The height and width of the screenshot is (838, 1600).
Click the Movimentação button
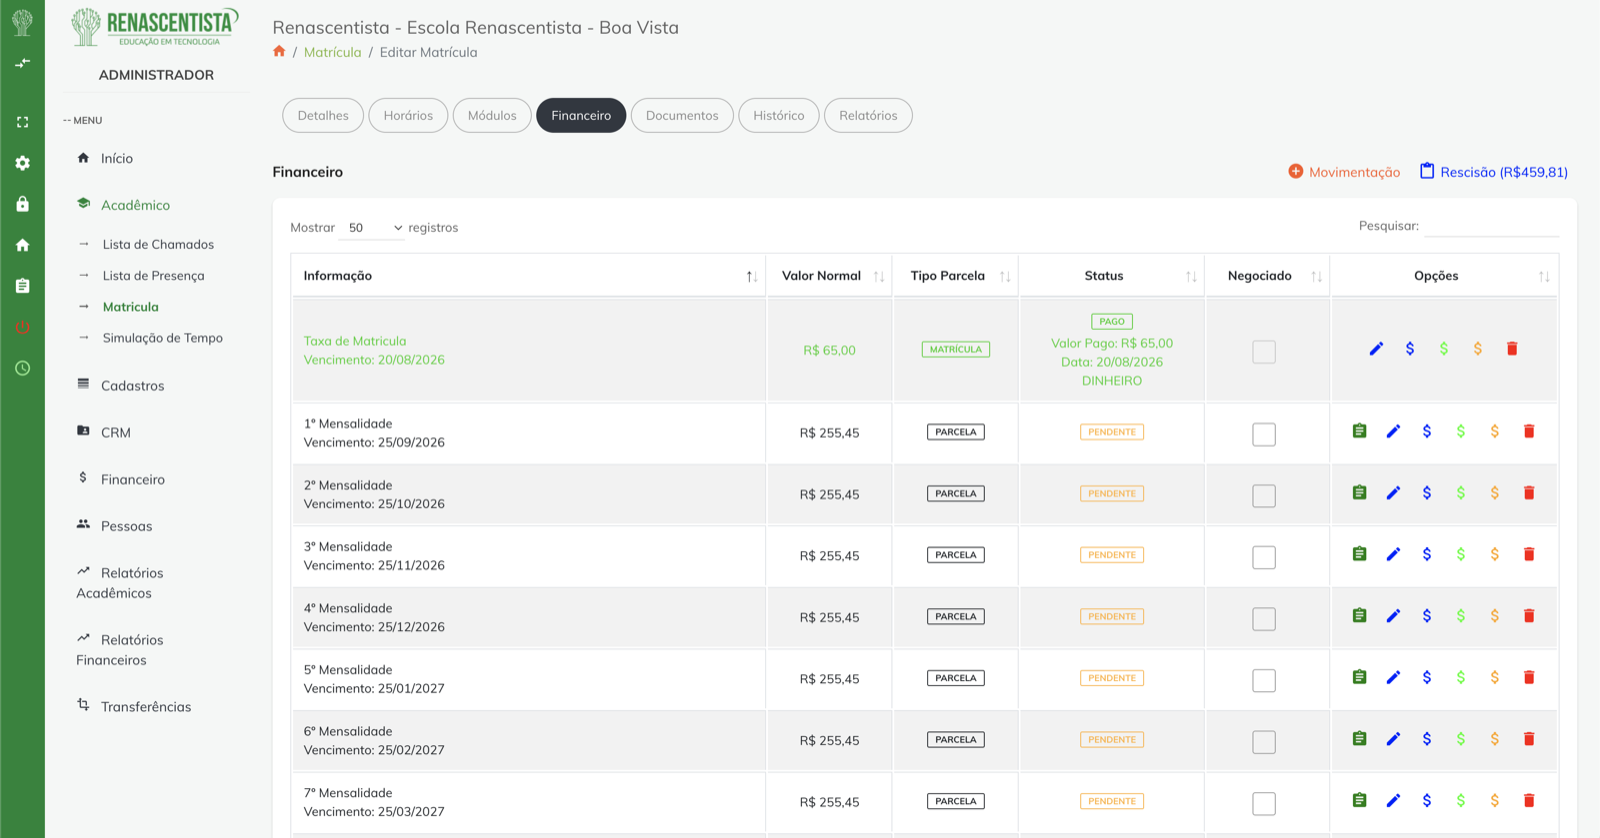point(1344,172)
